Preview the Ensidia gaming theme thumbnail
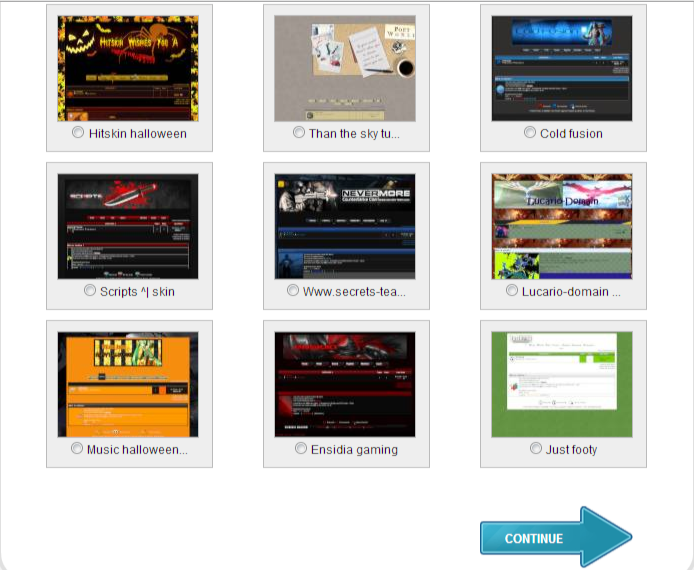This screenshot has height=570, width=694. [345, 385]
